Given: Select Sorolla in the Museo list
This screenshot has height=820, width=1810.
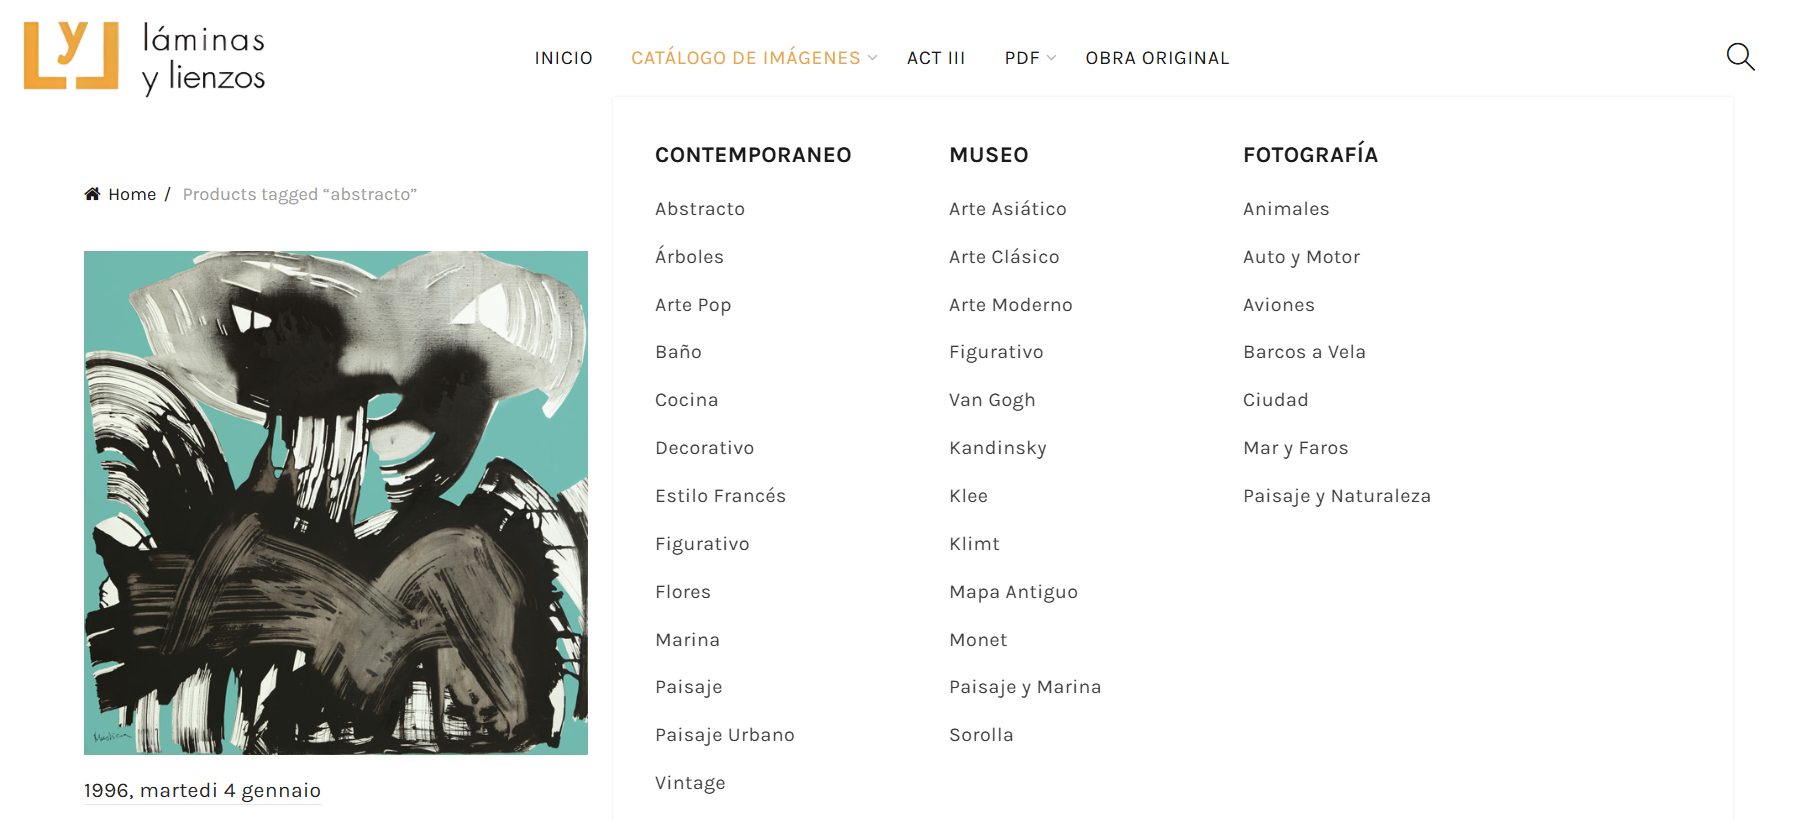Looking at the screenshot, I should point(981,735).
